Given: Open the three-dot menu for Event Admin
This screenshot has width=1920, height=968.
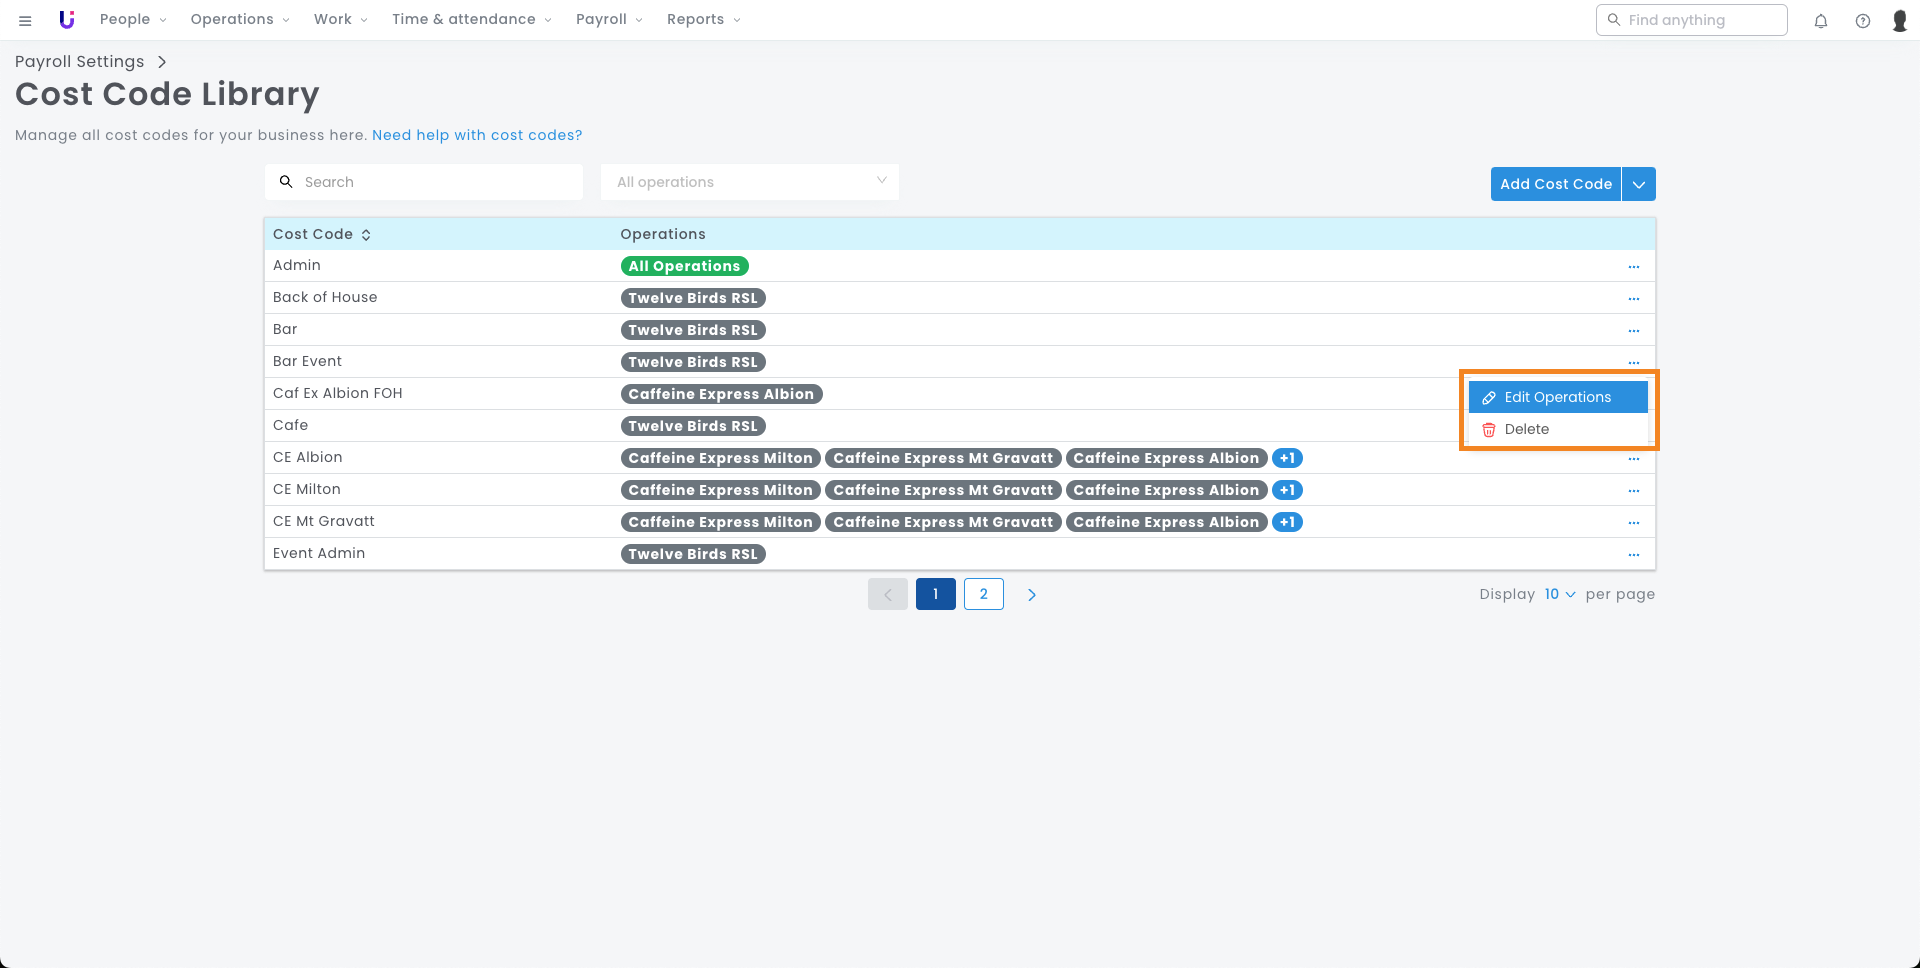Looking at the screenshot, I should pyautogui.click(x=1634, y=555).
